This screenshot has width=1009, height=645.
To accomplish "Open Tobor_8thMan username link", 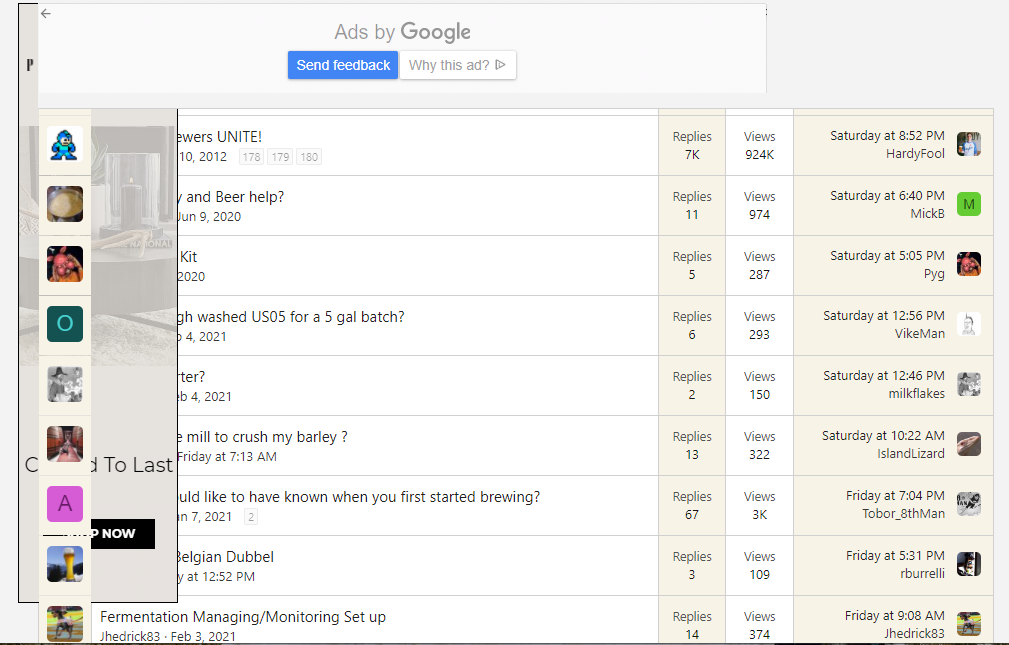I will (x=903, y=514).
